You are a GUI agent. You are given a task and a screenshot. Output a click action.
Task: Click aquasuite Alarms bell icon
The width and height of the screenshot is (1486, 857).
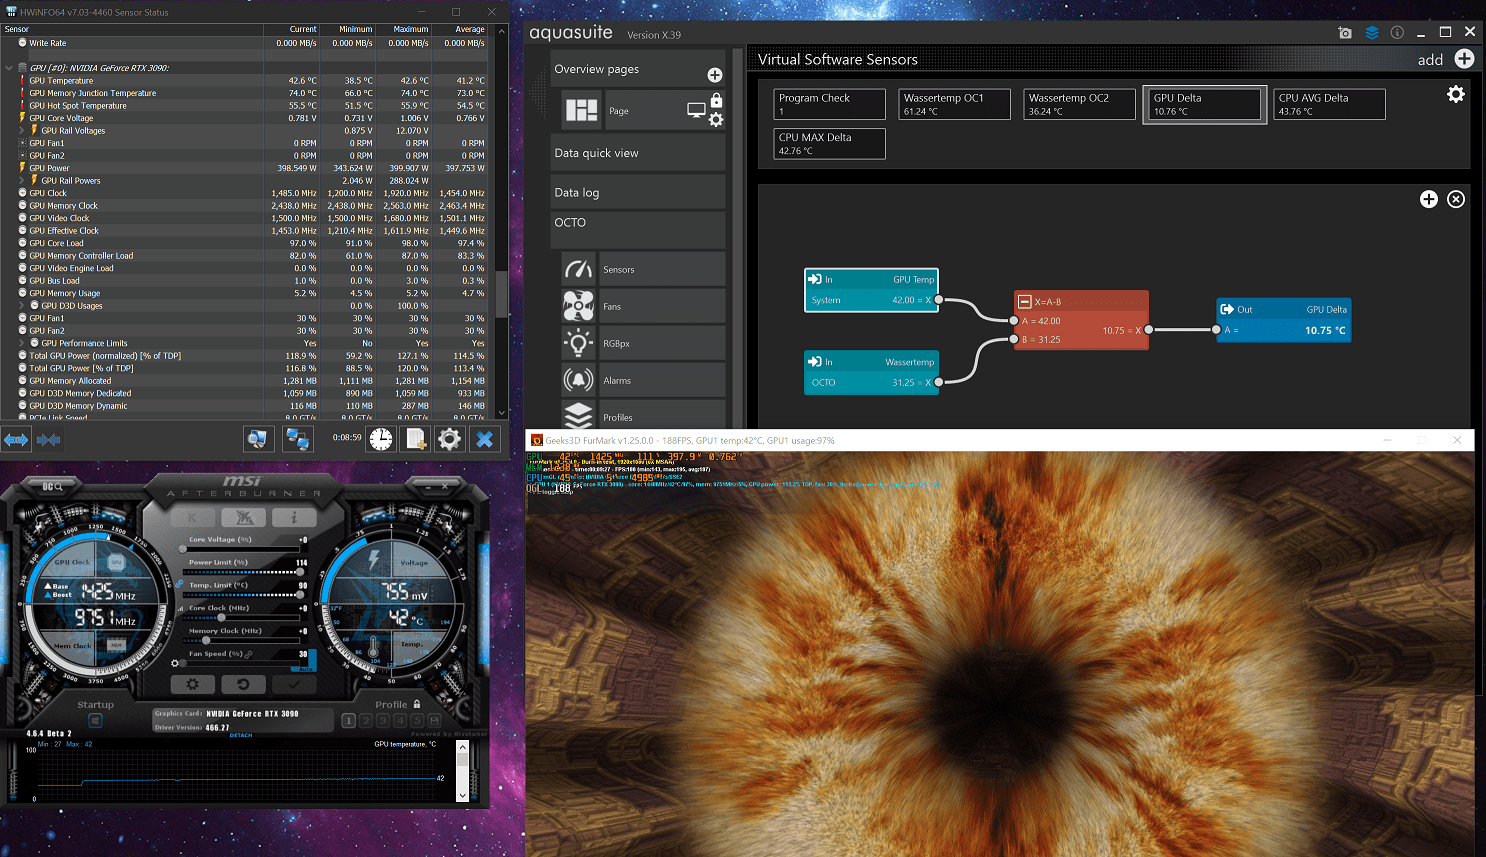point(578,380)
